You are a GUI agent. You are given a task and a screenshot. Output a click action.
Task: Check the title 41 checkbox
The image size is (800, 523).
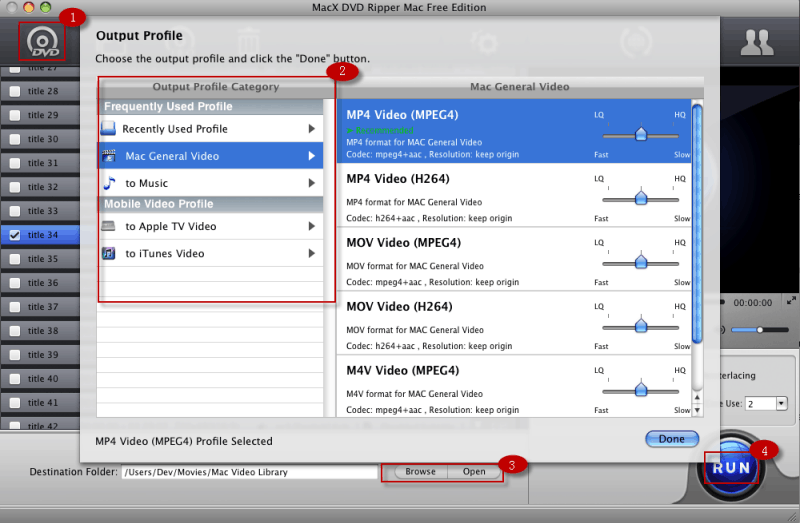tap(15, 403)
